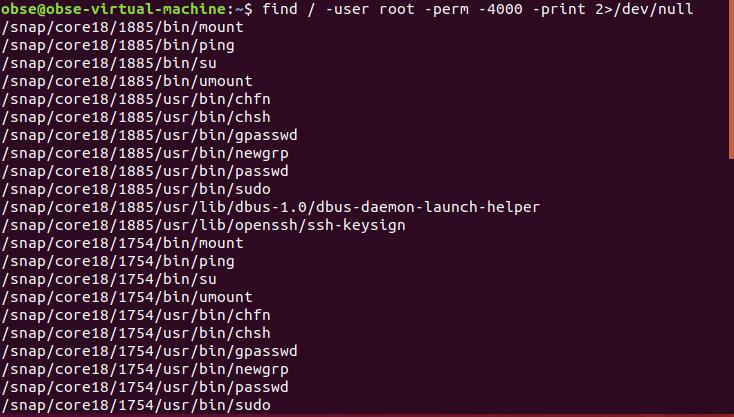Click the terminal scrollbar thumb
The width and height of the screenshot is (734, 417).
[729, 79]
